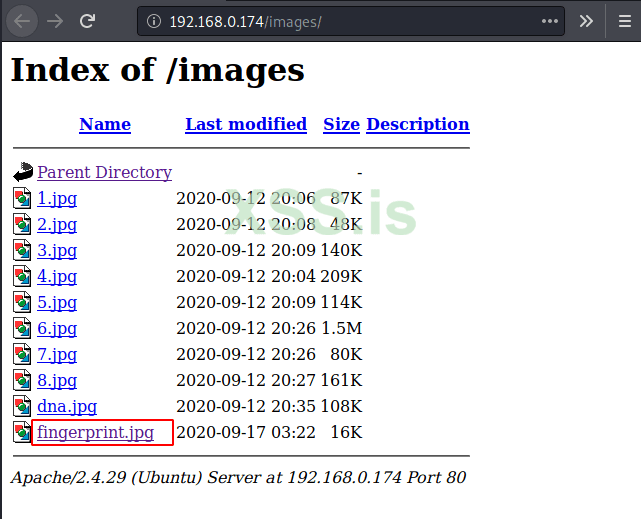Select the 161K size of 8.jpg

[341, 380]
